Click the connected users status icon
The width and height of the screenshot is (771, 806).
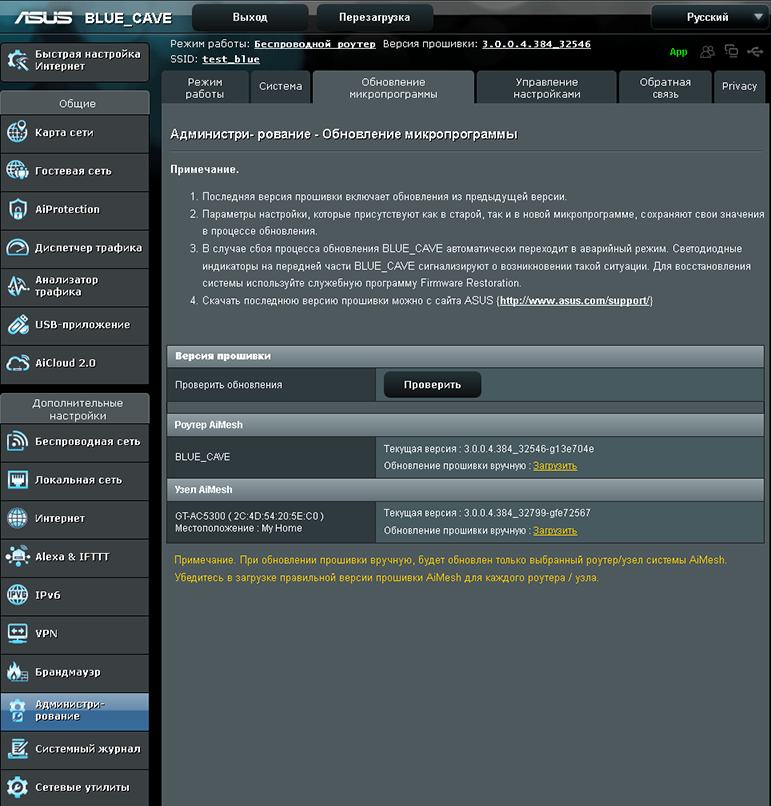[708, 51]
